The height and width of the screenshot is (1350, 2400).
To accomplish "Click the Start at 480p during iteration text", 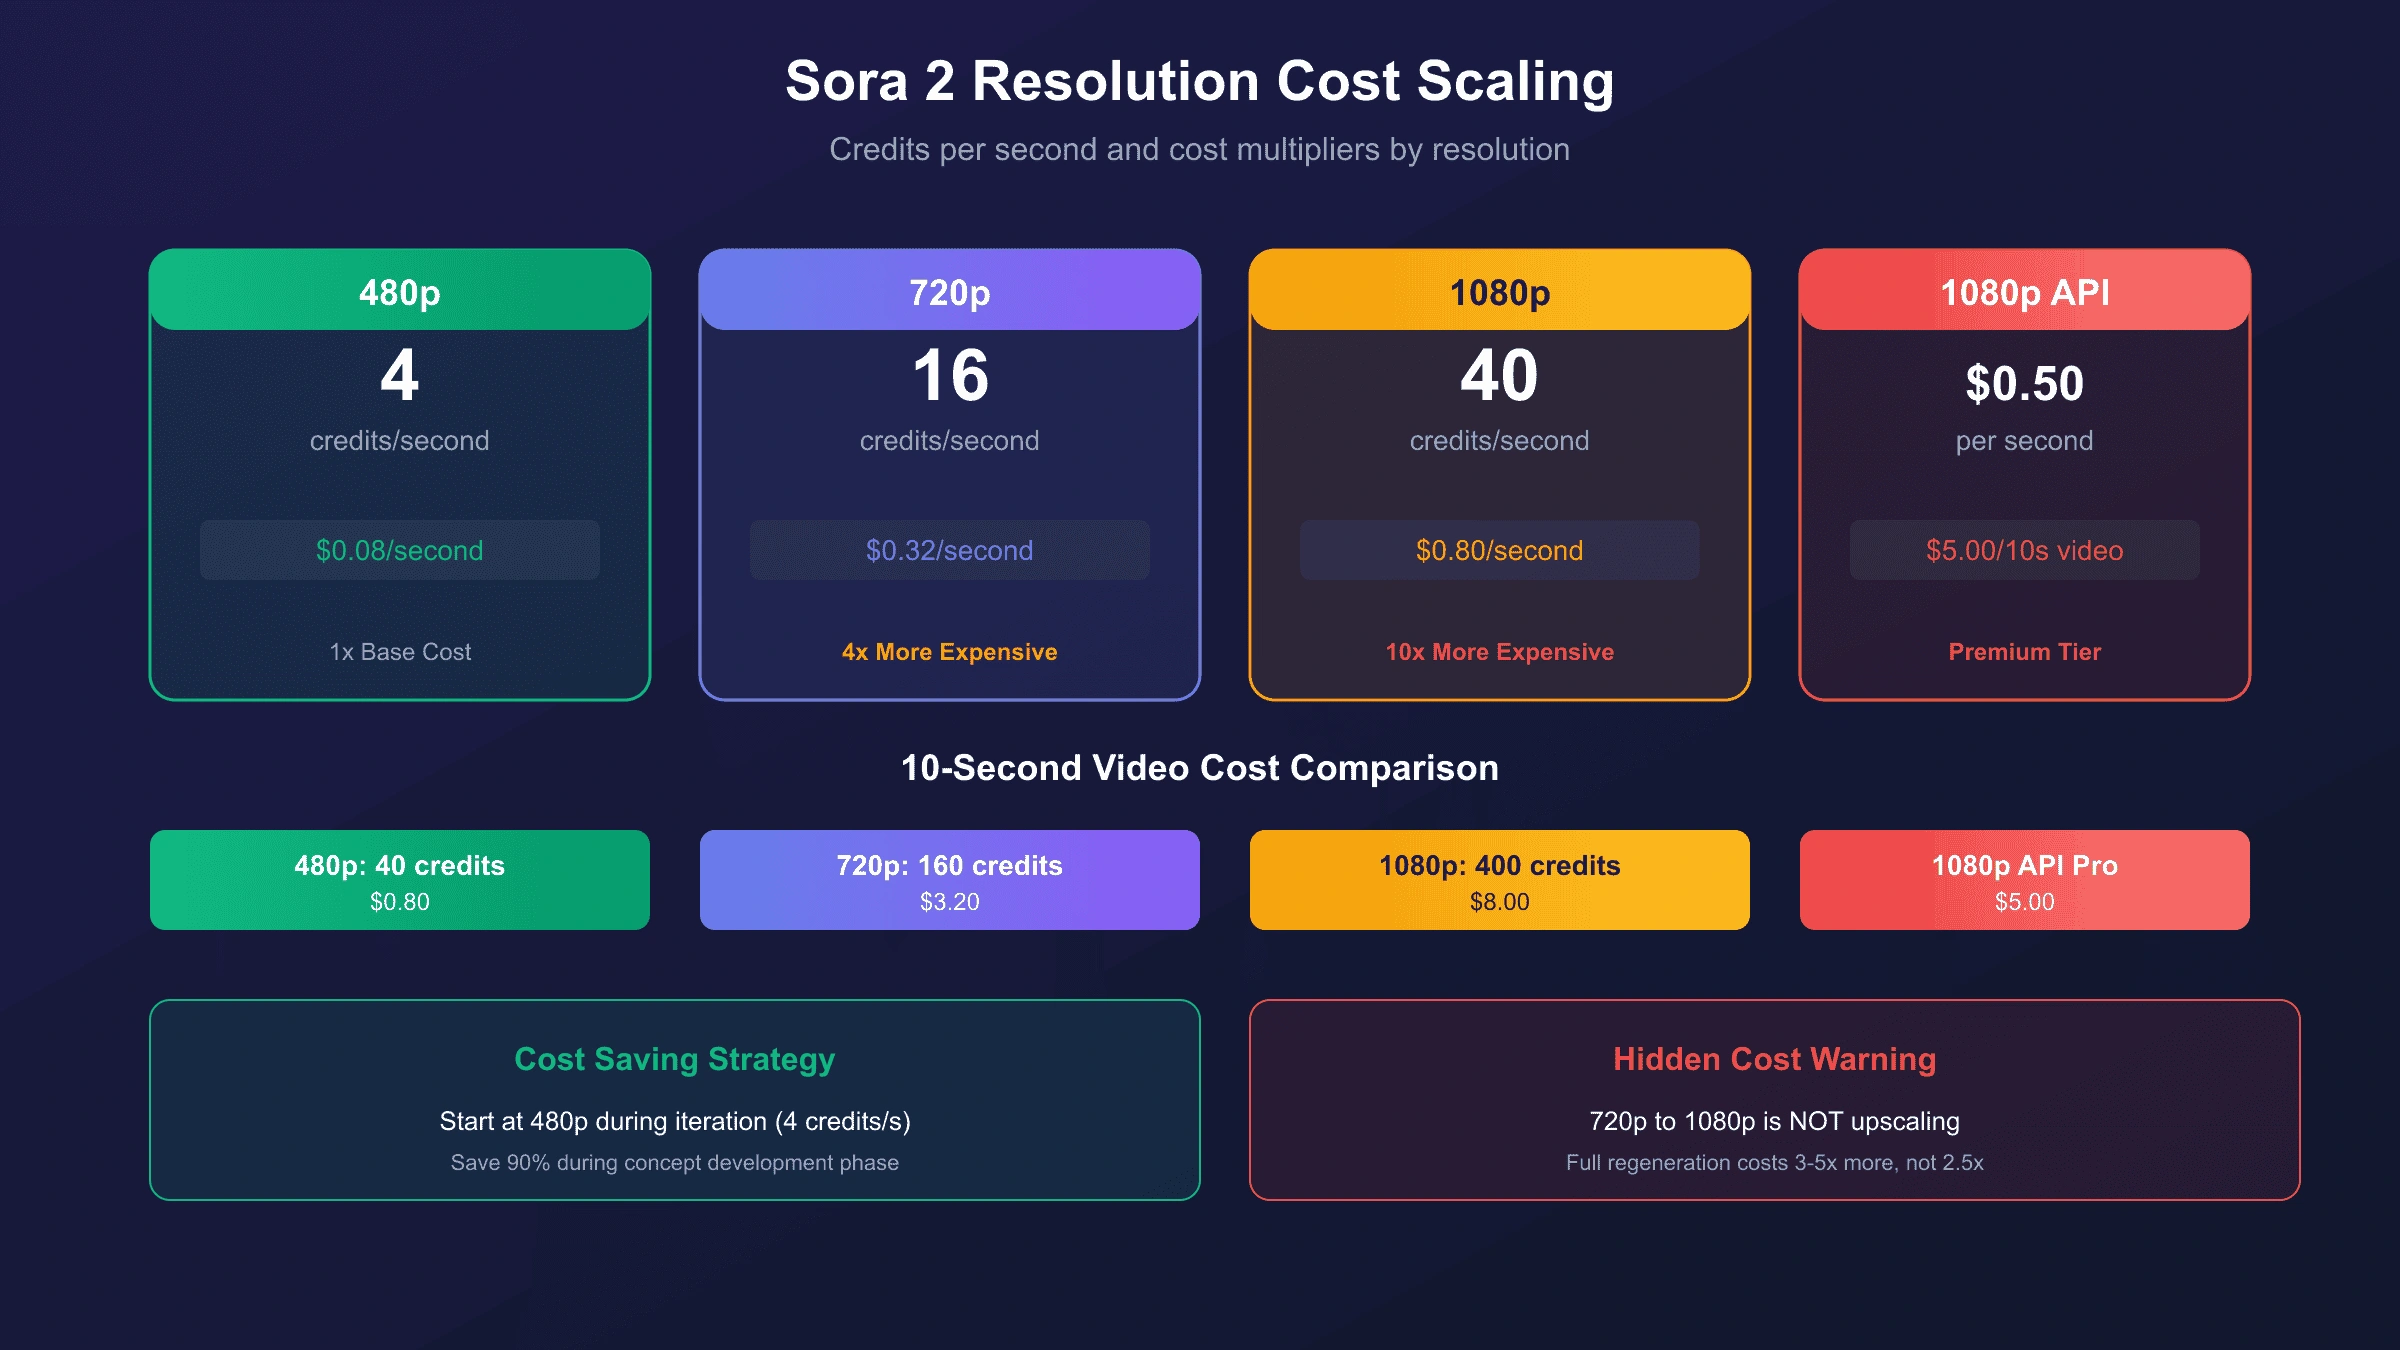I will pos(675,1122).
